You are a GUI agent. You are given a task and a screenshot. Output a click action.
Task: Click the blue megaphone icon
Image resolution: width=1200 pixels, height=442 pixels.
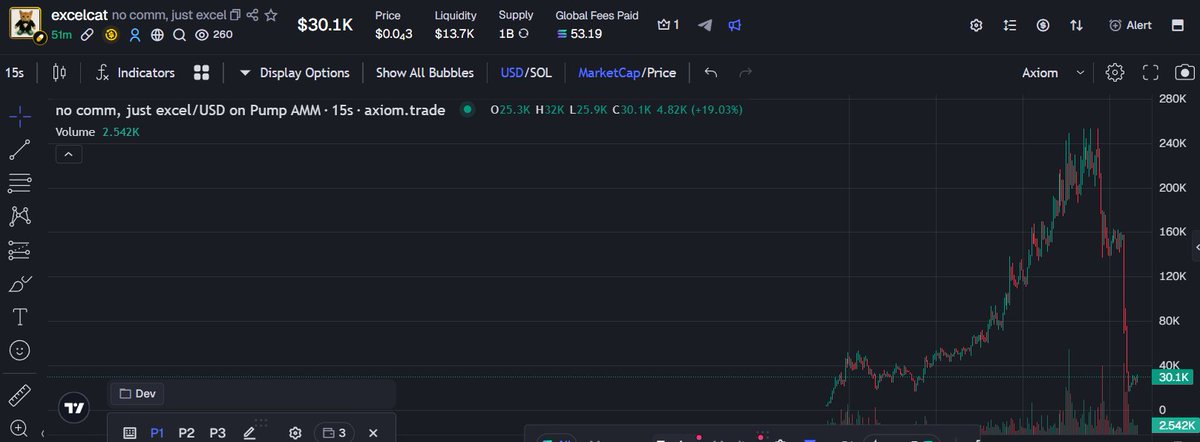[x=735, y=25]
